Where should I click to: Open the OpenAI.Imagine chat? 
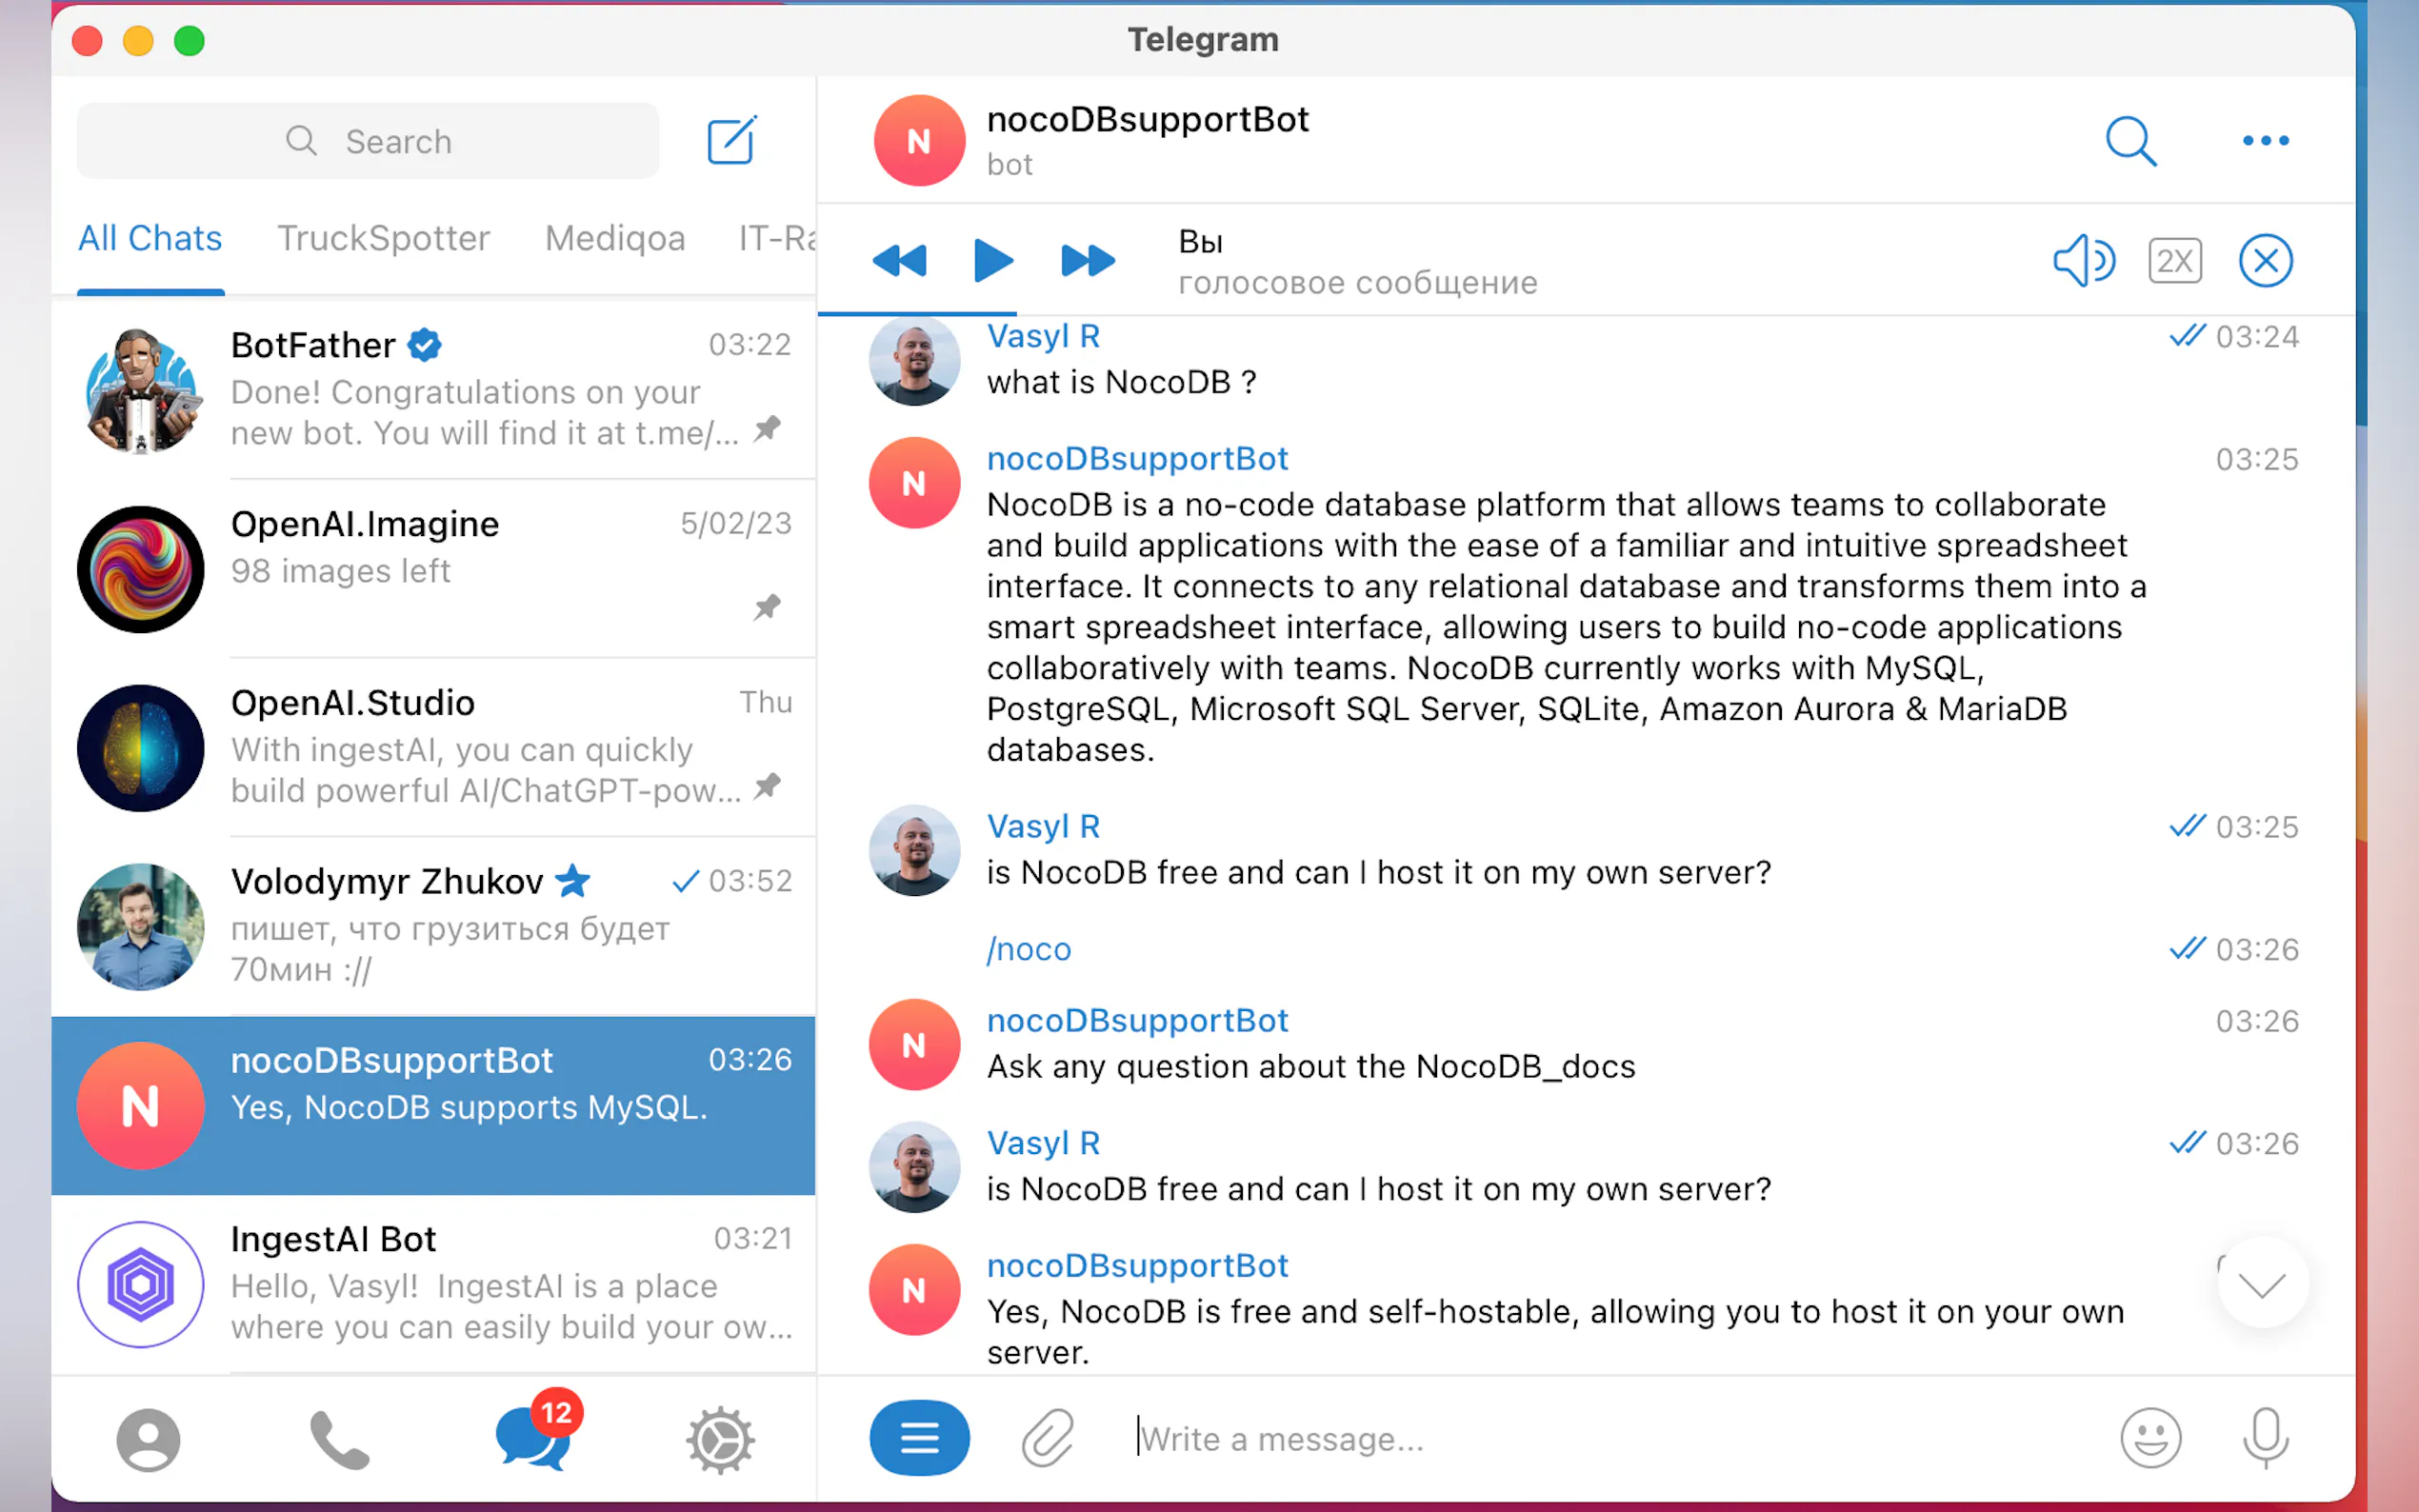pos(433,568)
